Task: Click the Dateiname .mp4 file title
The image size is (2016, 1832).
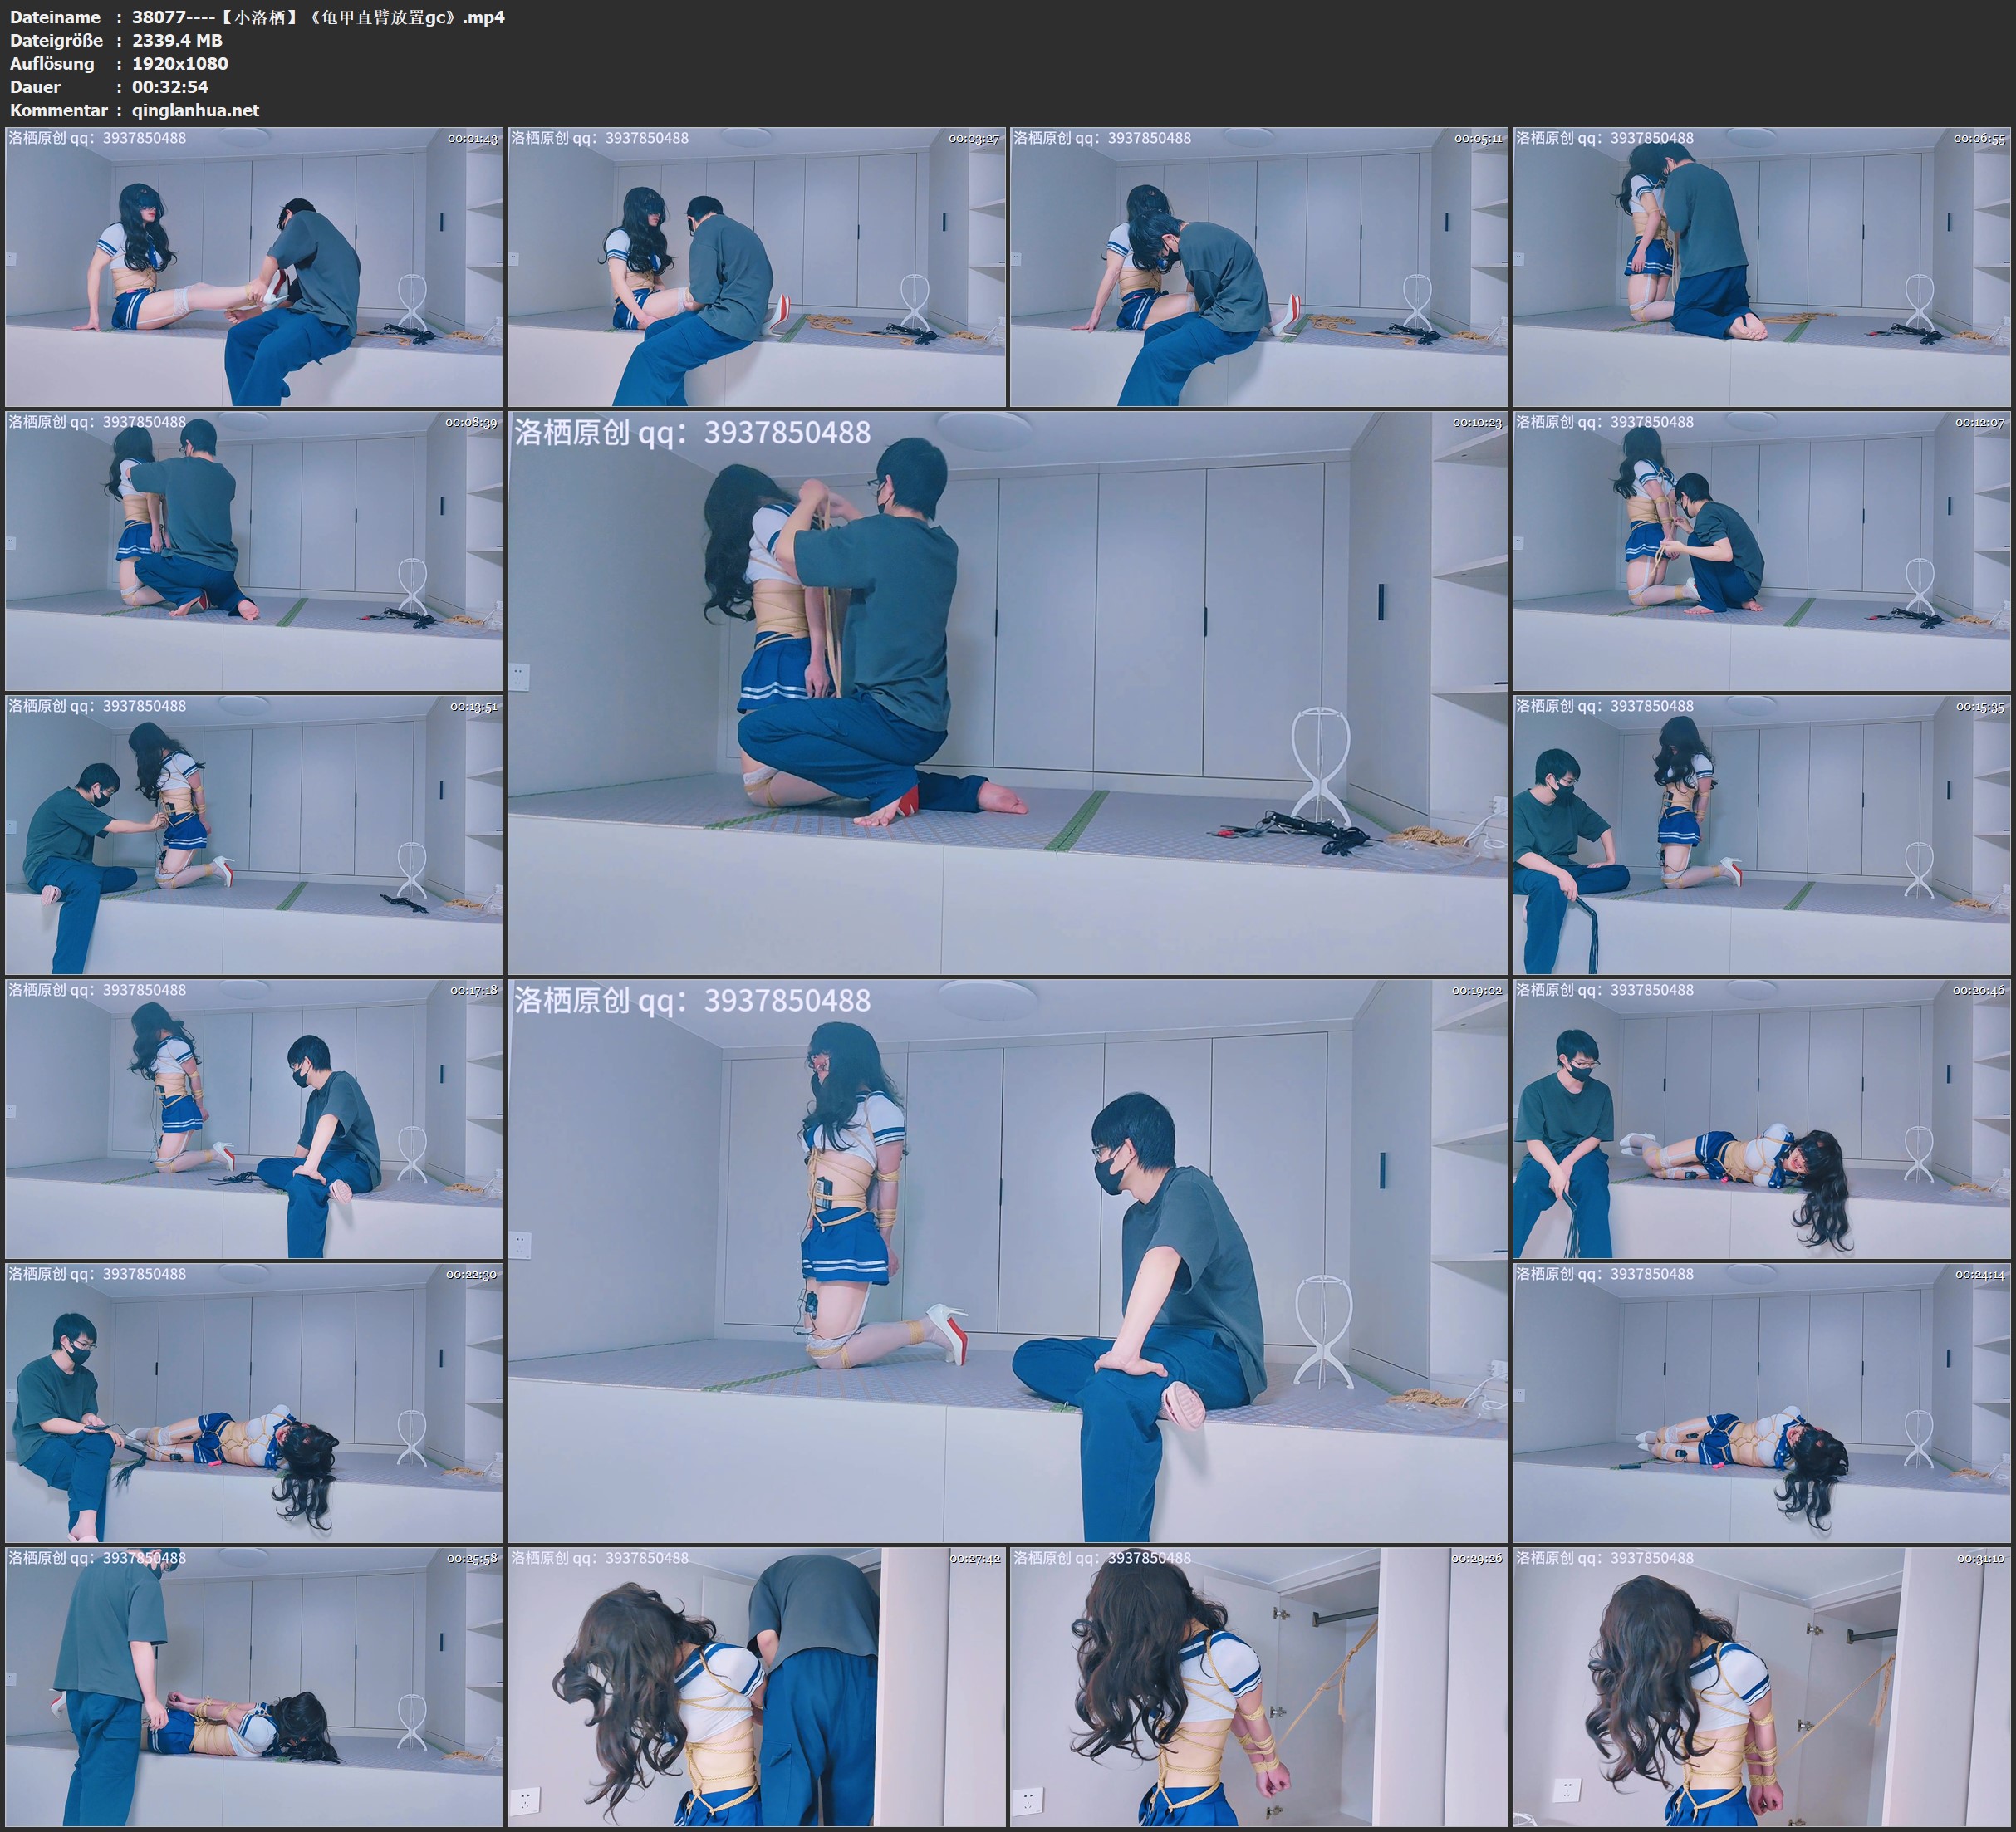Action: pyautogui.click(x=318, y=17)
